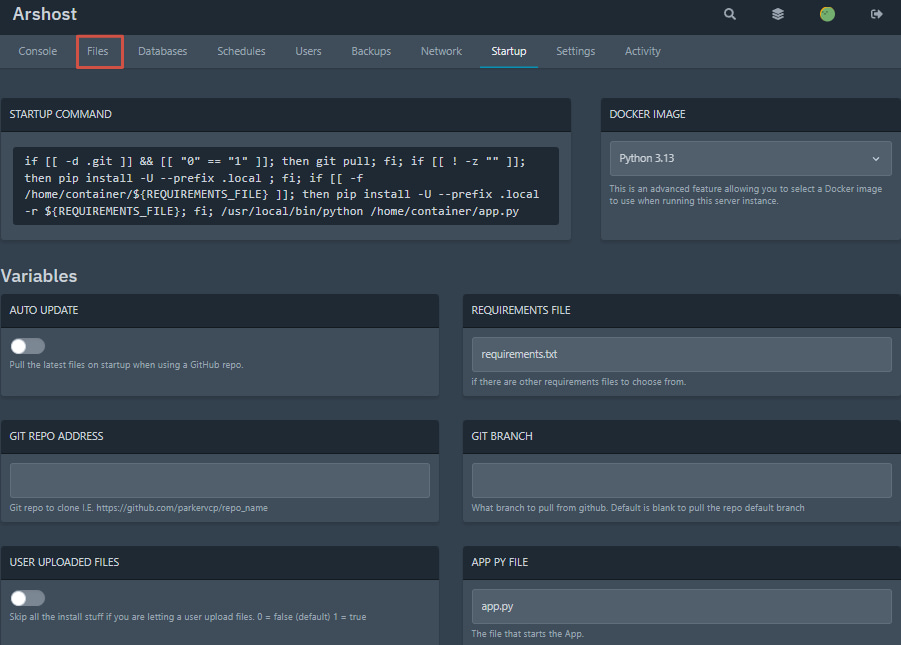Click the APP PY FILE panel title

(x=499, y=562)
